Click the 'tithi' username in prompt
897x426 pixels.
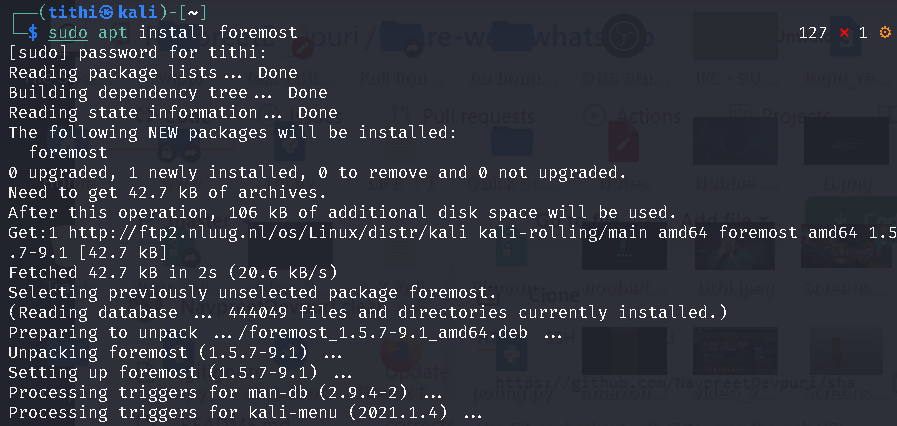(x=55, y=13)
